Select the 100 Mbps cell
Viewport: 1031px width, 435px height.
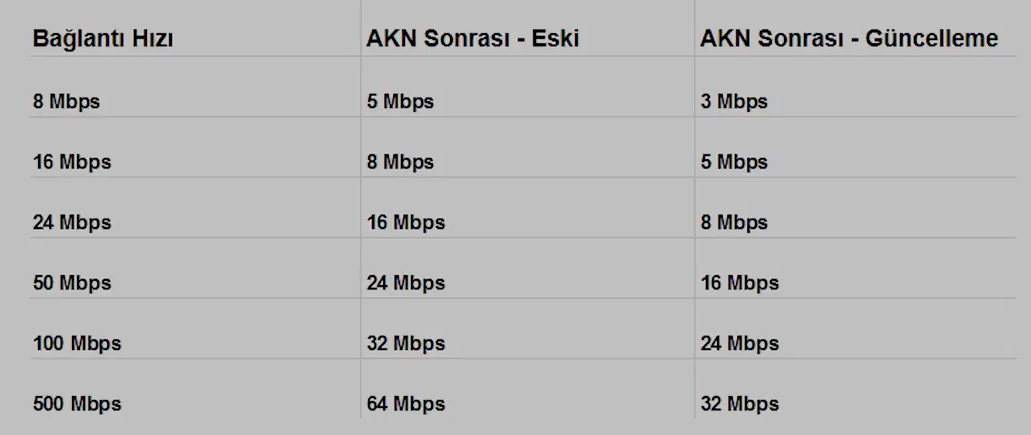(x=77, y=344)
